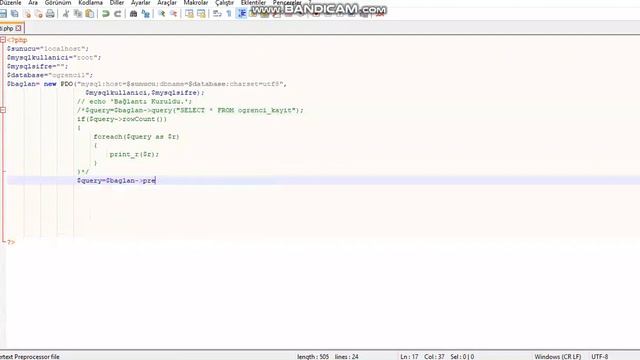Collapse the comment block fold marker
Image resolution: width=640 pixels, height=360 pixels.
3,110
